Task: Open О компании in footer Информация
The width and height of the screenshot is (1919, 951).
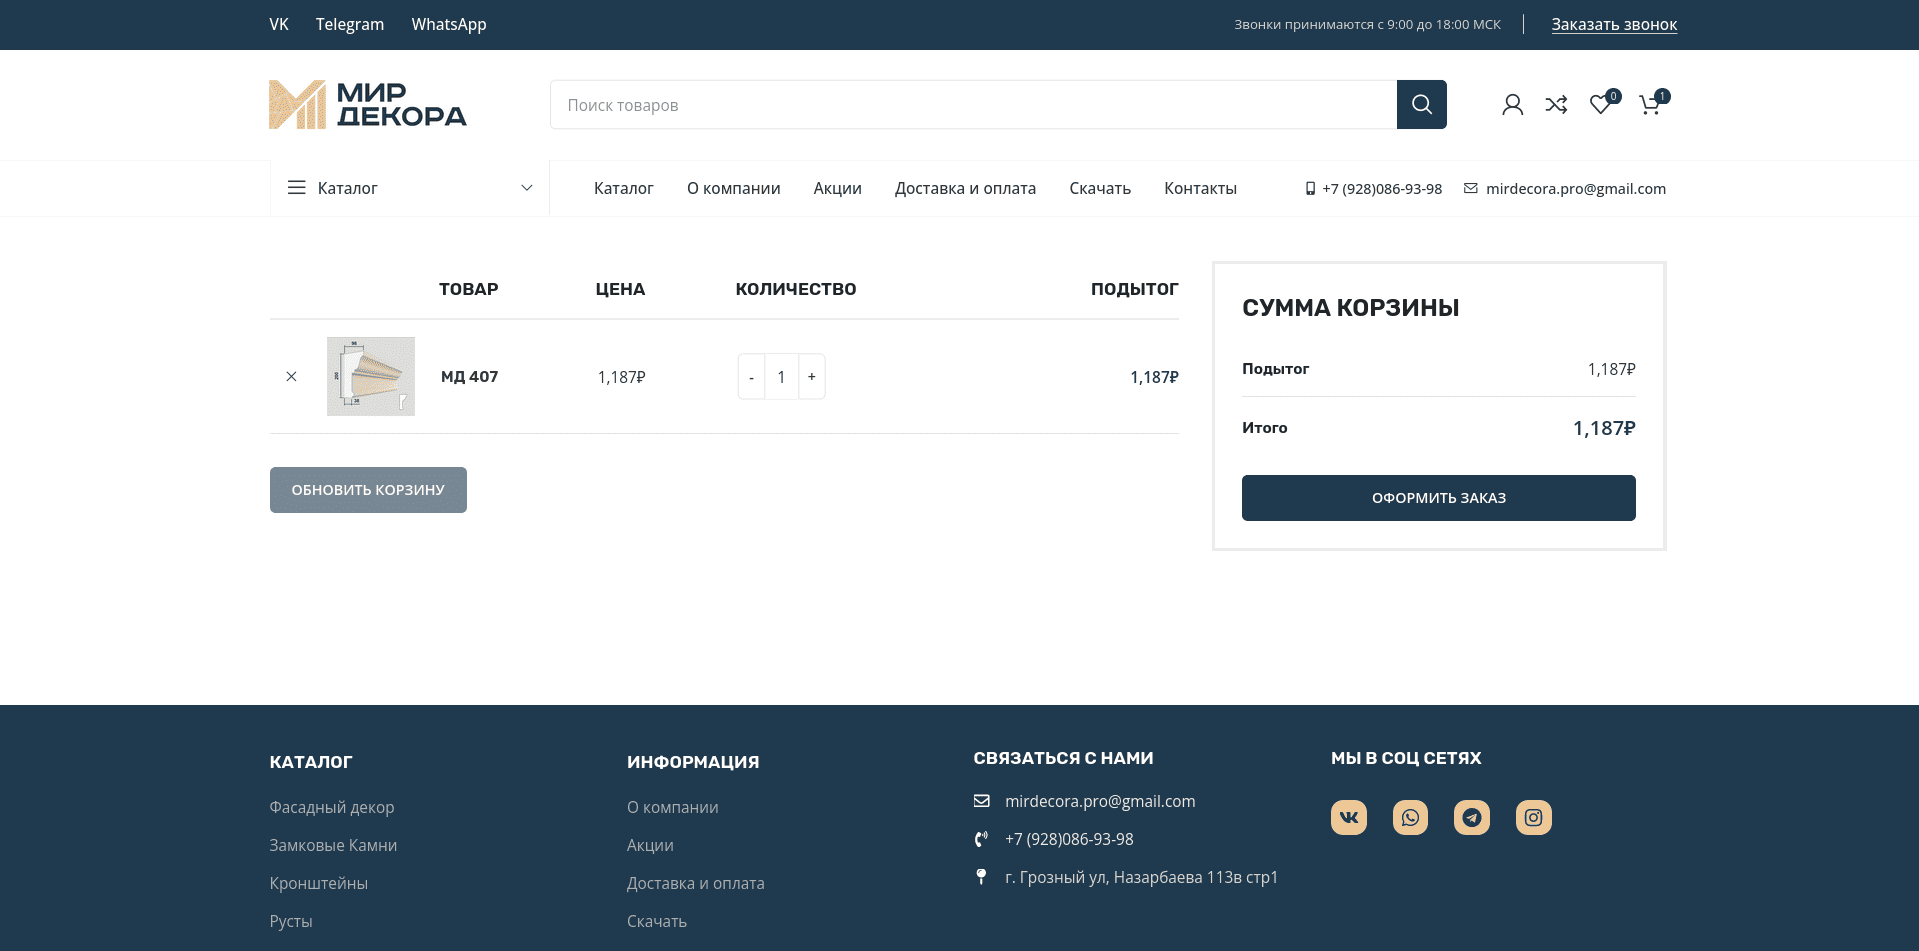Action: (x=673, y=807)
